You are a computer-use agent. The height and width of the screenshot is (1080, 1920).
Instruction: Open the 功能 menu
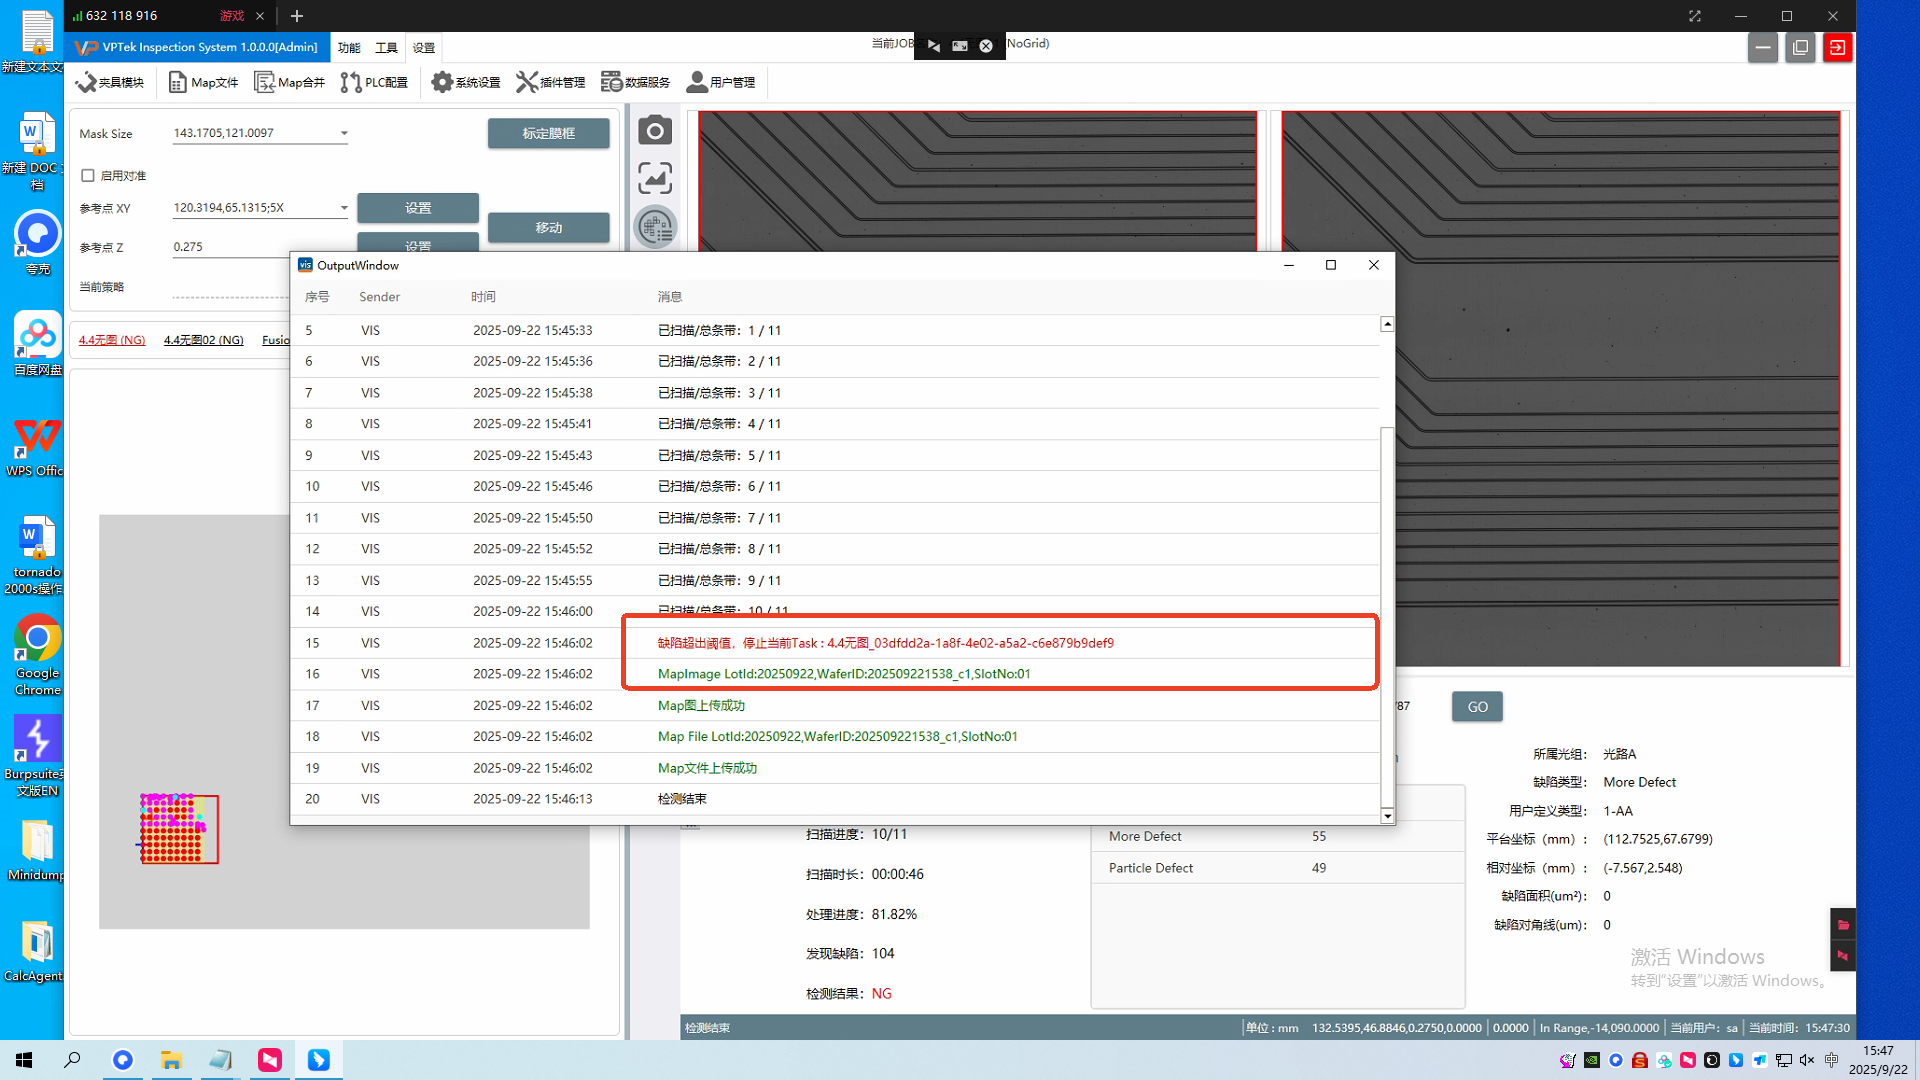click(x=349, y=48)
